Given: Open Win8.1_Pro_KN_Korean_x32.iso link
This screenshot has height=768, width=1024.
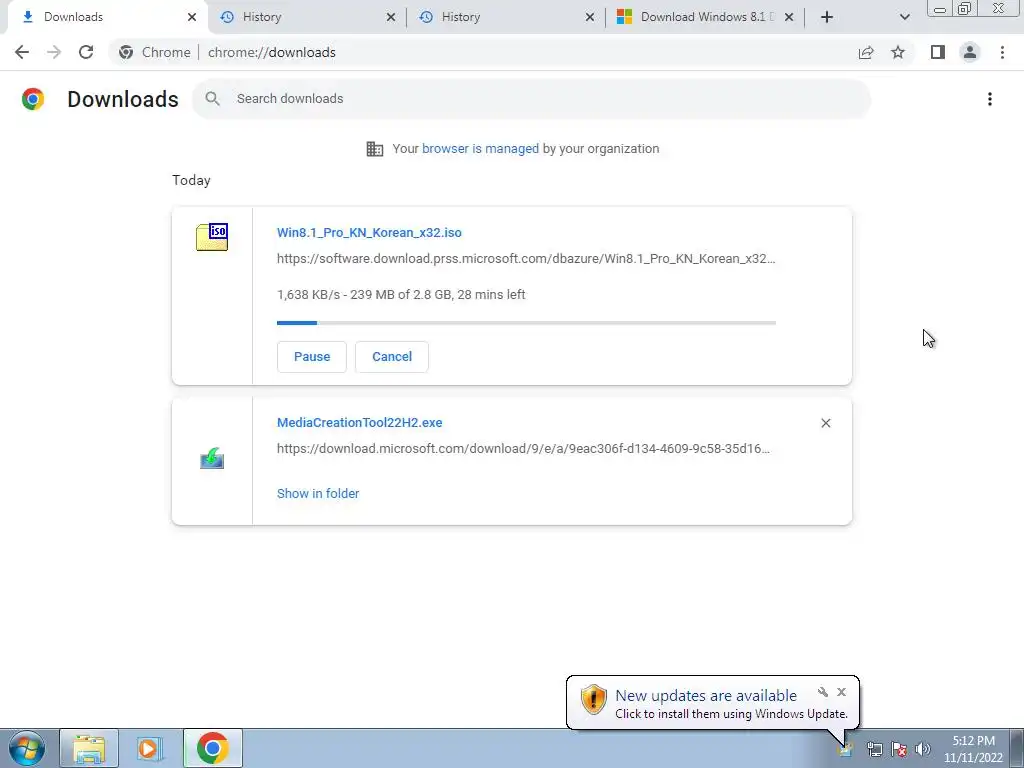Looking at the screenshot, I should click(x=369, y=232).
